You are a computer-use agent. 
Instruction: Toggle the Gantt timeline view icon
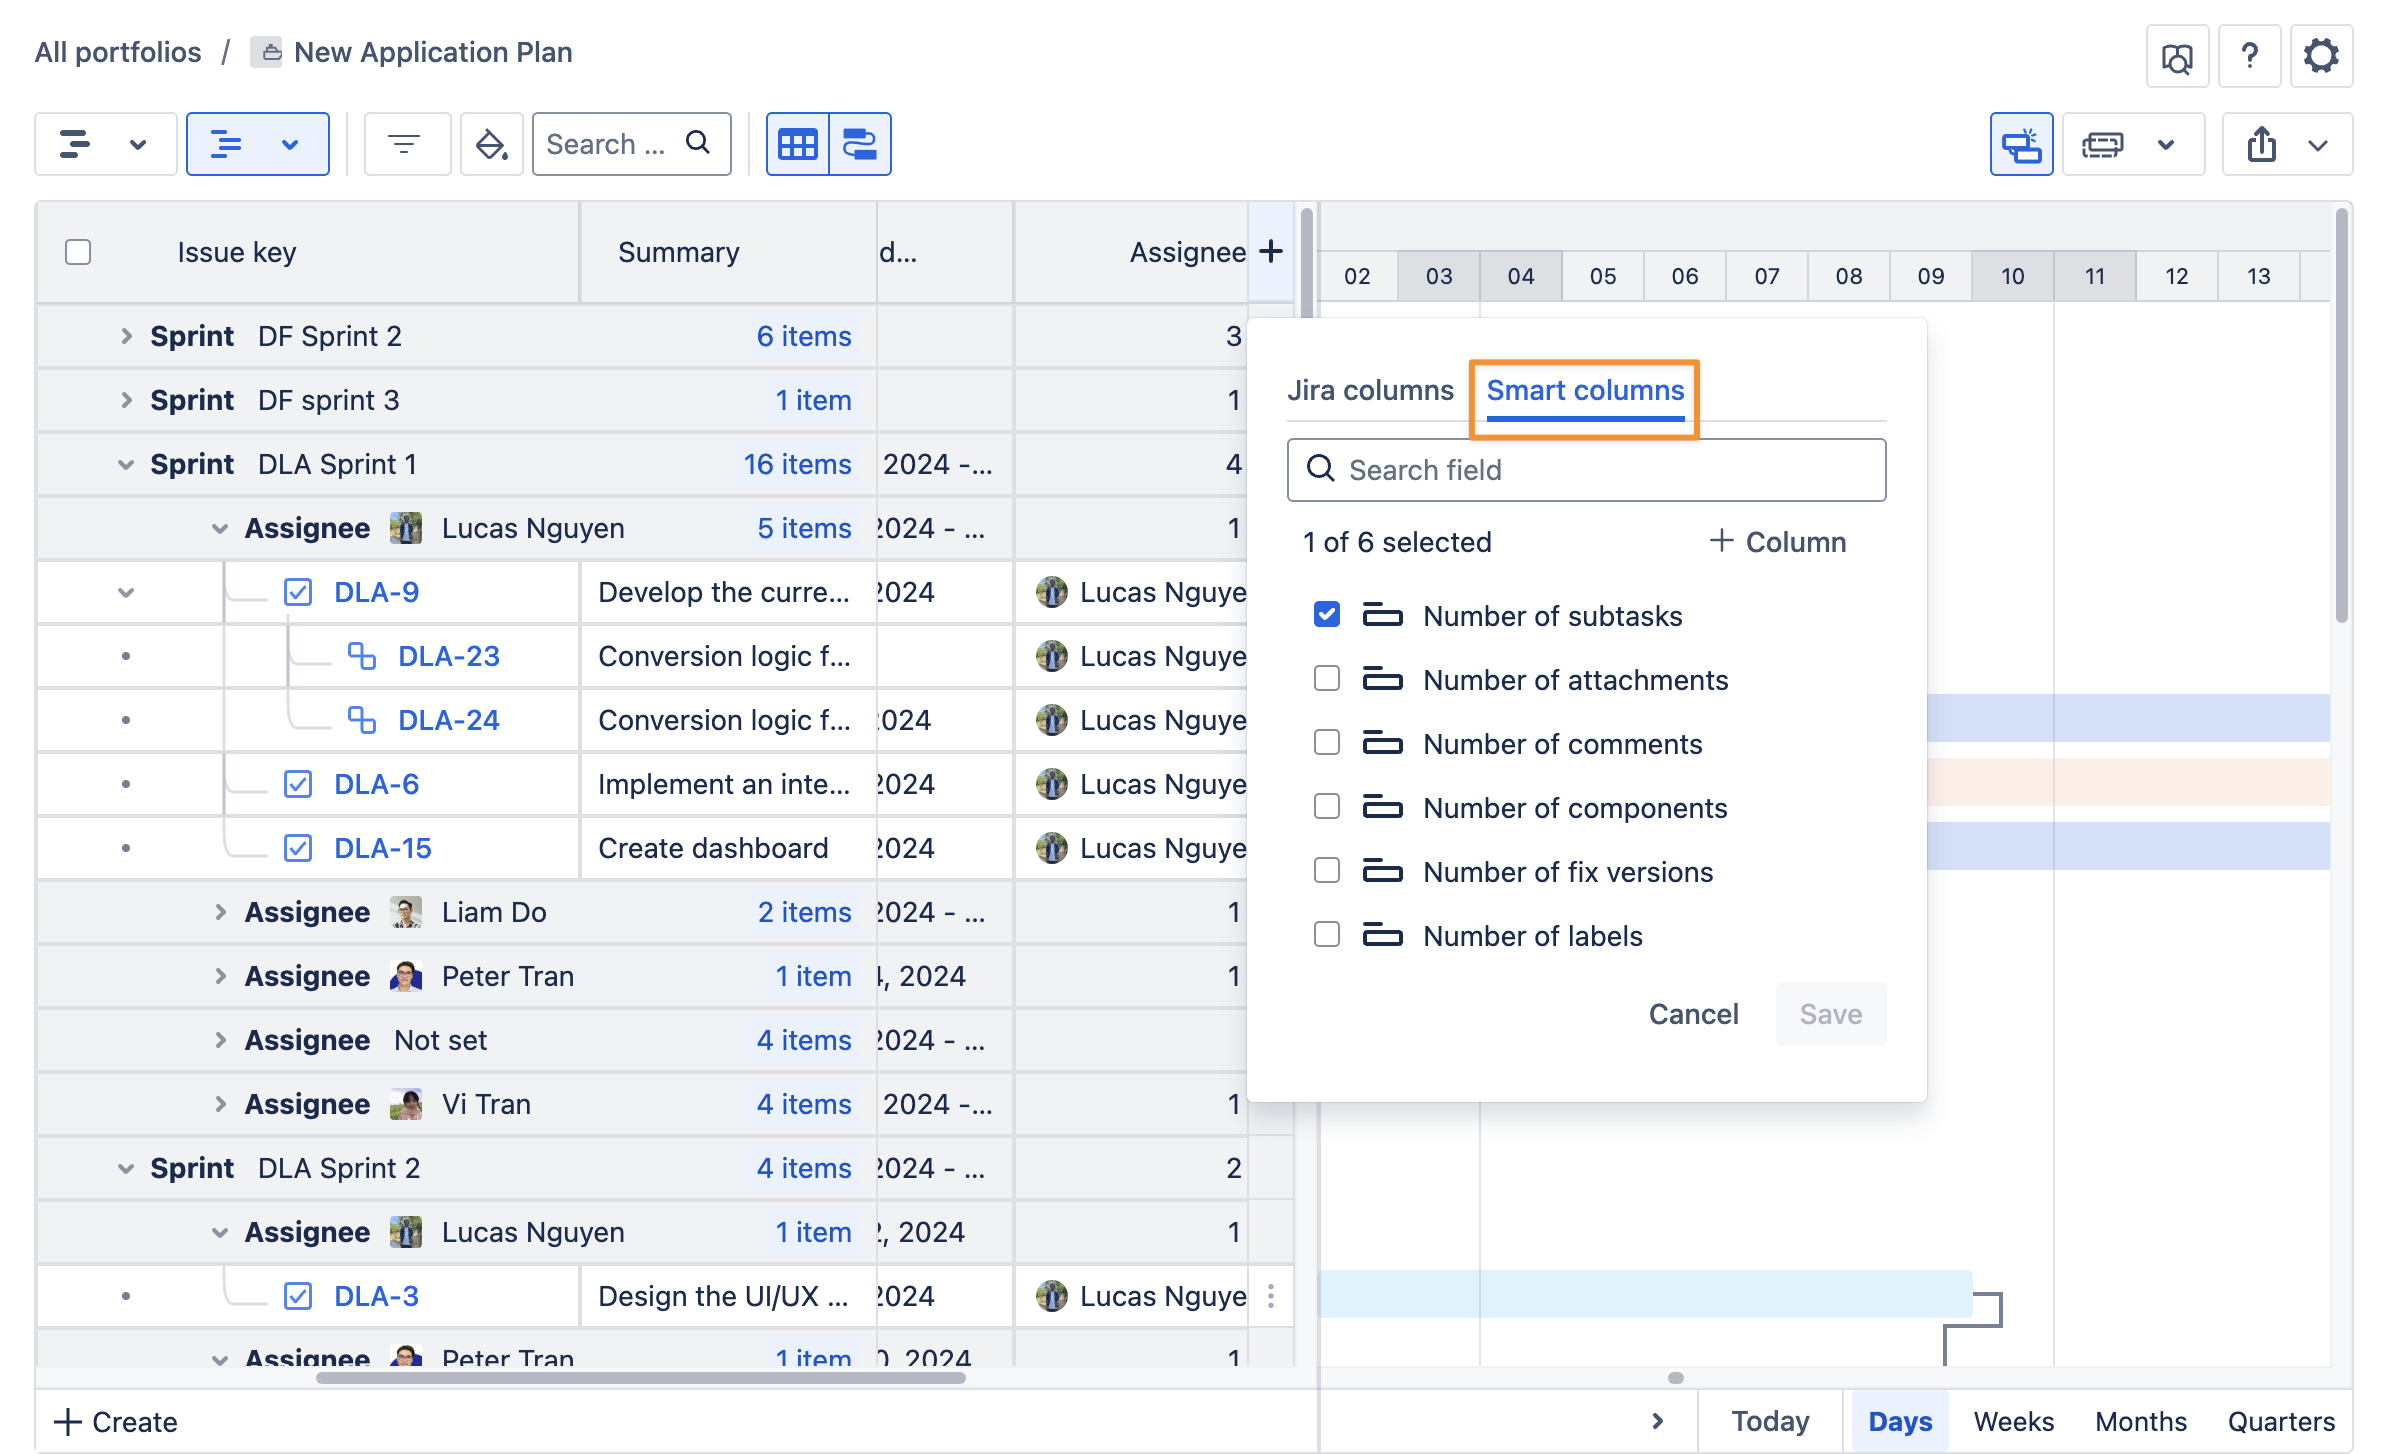pyautogui.click(x=859, y=144)
